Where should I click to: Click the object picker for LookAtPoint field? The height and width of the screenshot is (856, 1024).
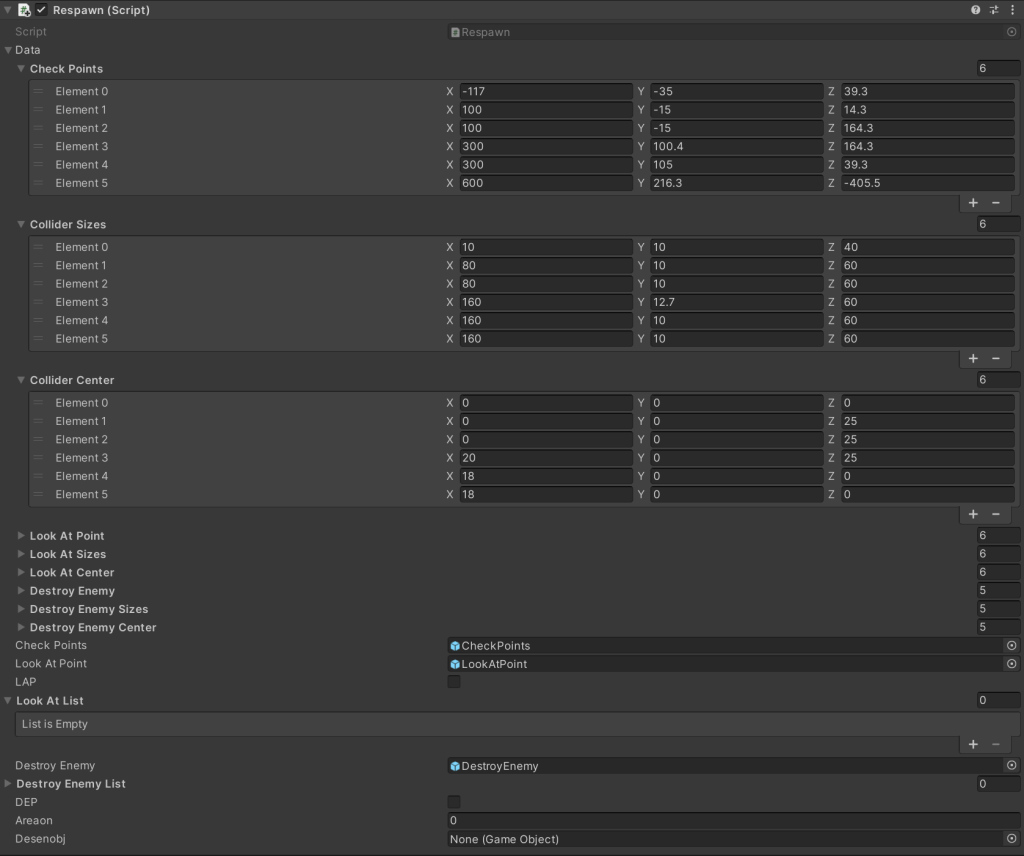click(x=1011, y=664)
